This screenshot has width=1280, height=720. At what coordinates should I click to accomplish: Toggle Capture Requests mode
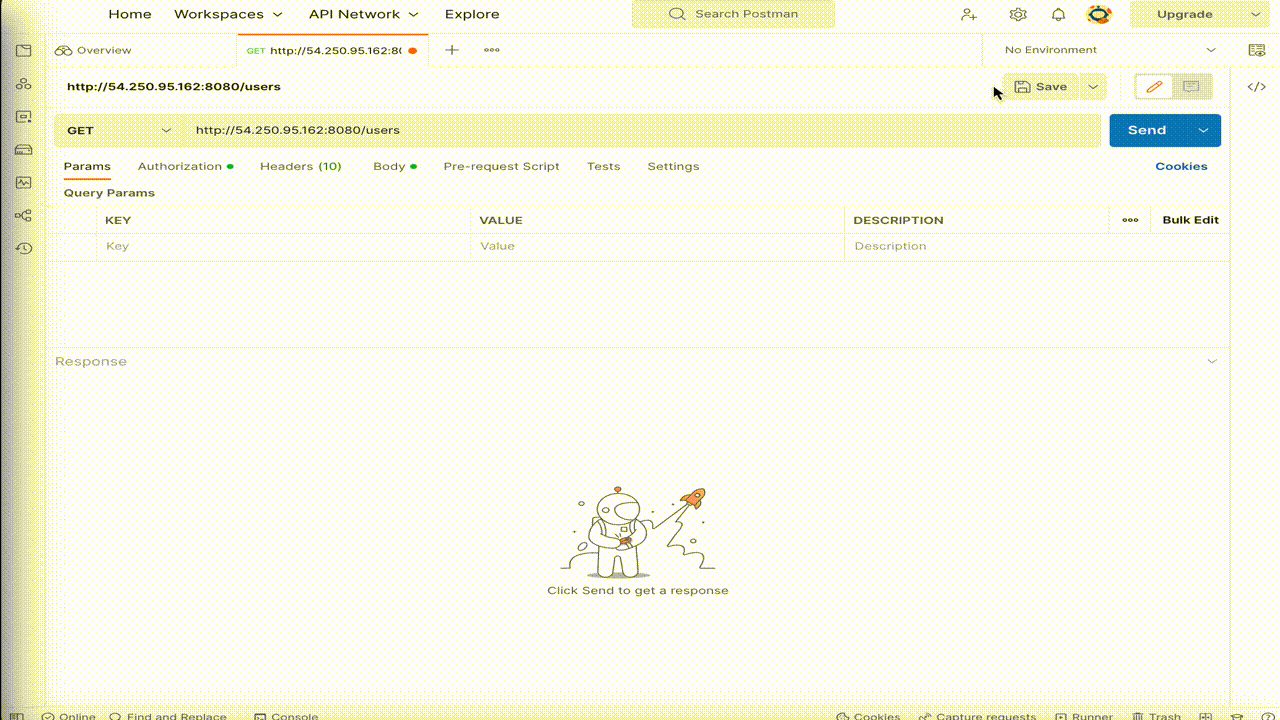tap(978, 716)
